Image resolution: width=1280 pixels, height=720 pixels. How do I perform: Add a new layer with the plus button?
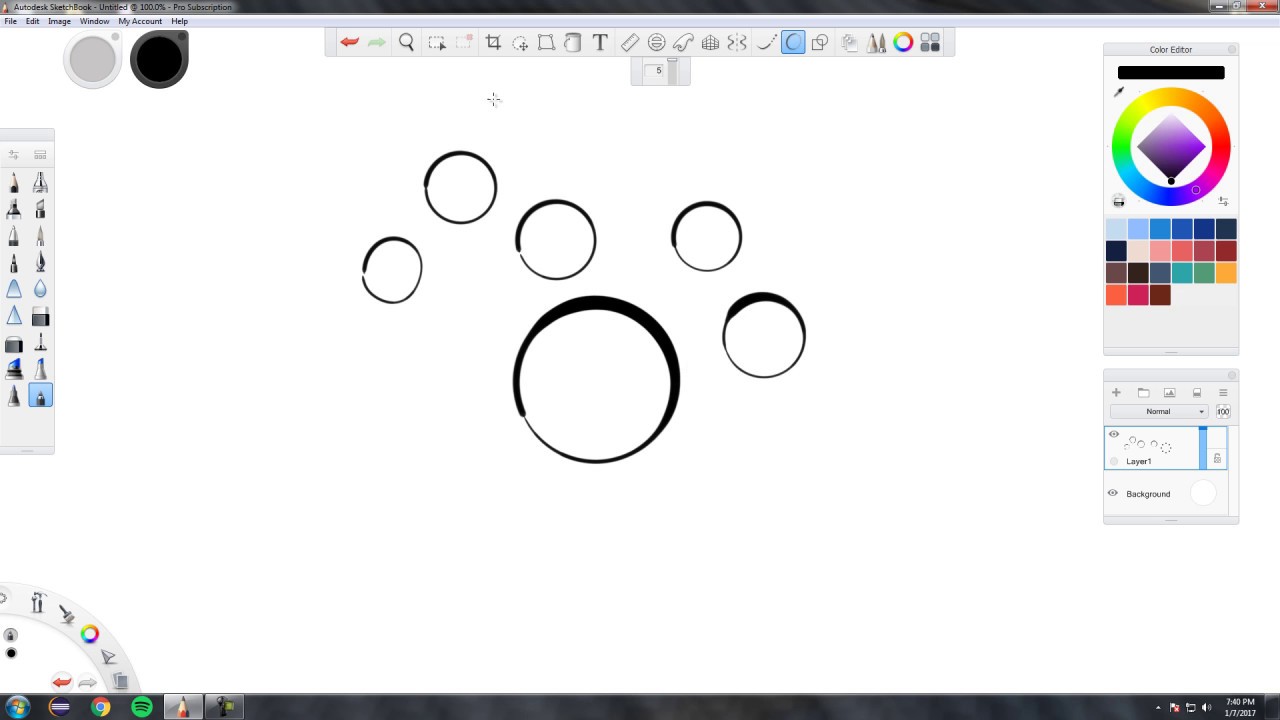(1116, 392)
